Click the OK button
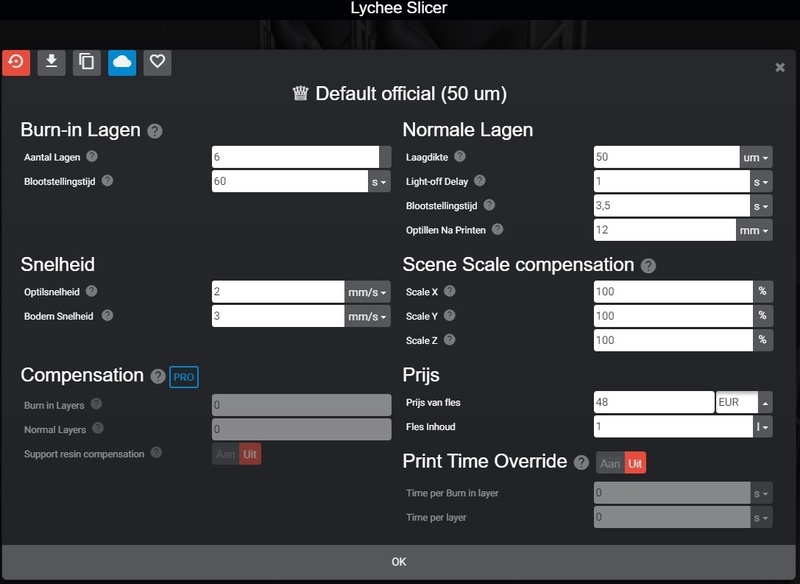The height and width of the screenshot is (584, 800). tap(399, 562)
